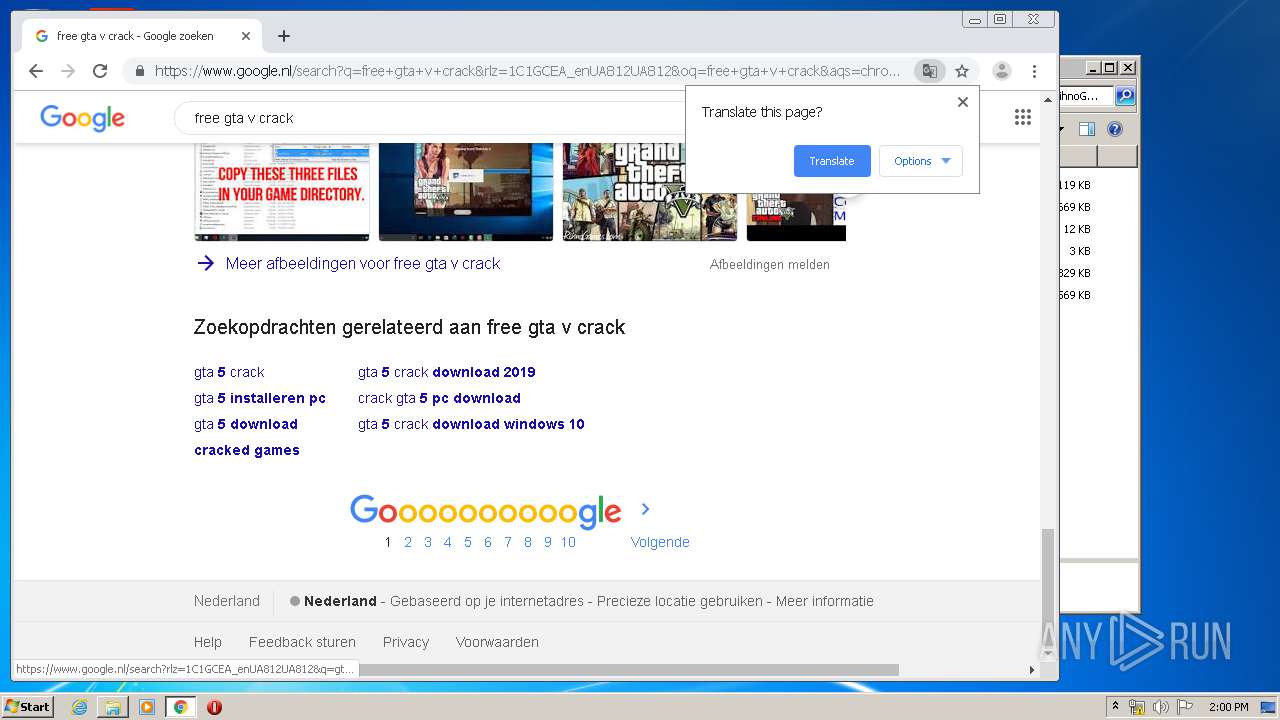This screenshot has height=720, width=1280.
Task: Click the horizontal scrollbar thumb in Chrome
Action: (x=629, y=670)
